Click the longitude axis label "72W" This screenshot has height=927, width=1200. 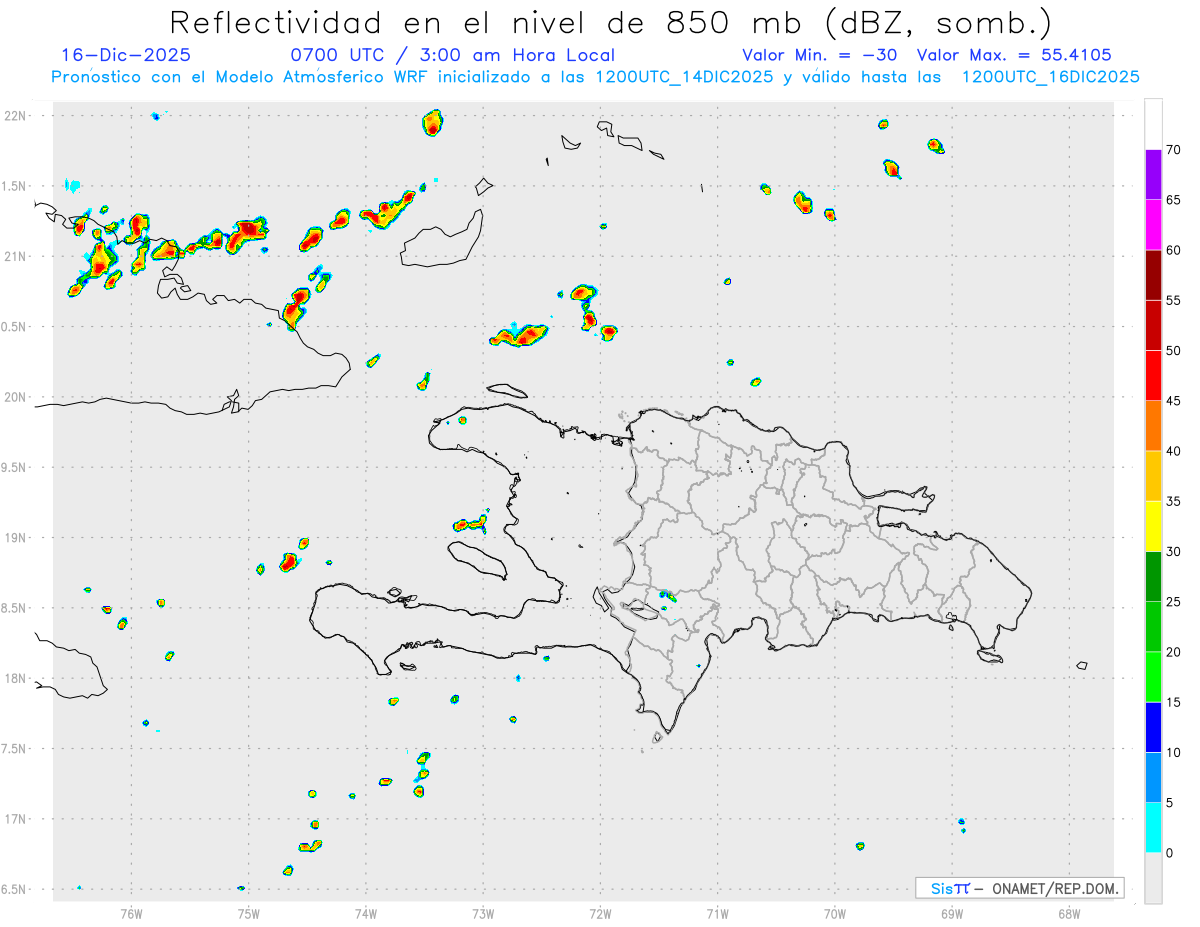coord(600,913)
